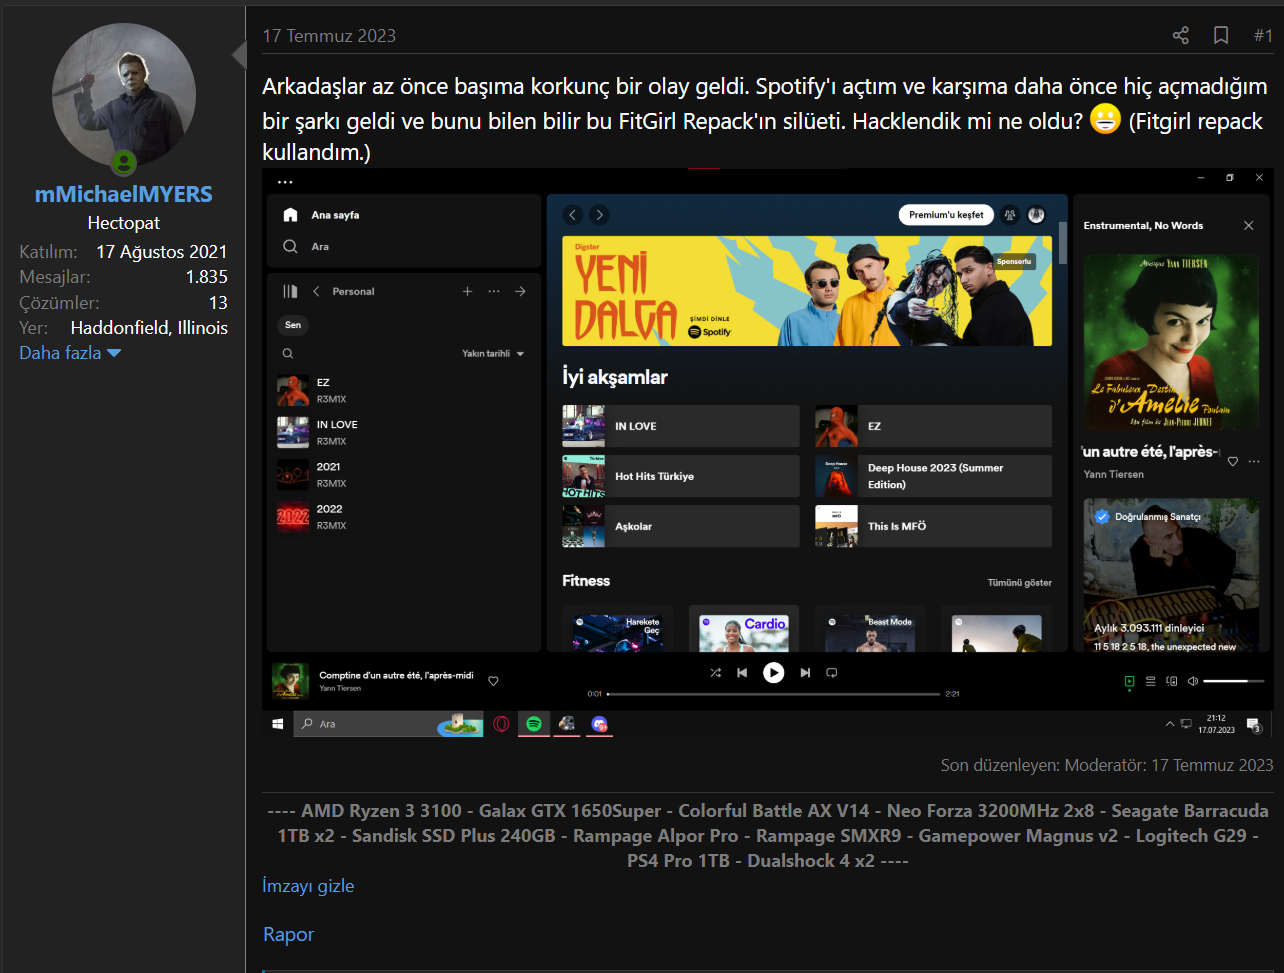Screen dimensions: 1284x973
Task: Close the Enstrumental, No Words panel
Action: (x=1248, y=226)
